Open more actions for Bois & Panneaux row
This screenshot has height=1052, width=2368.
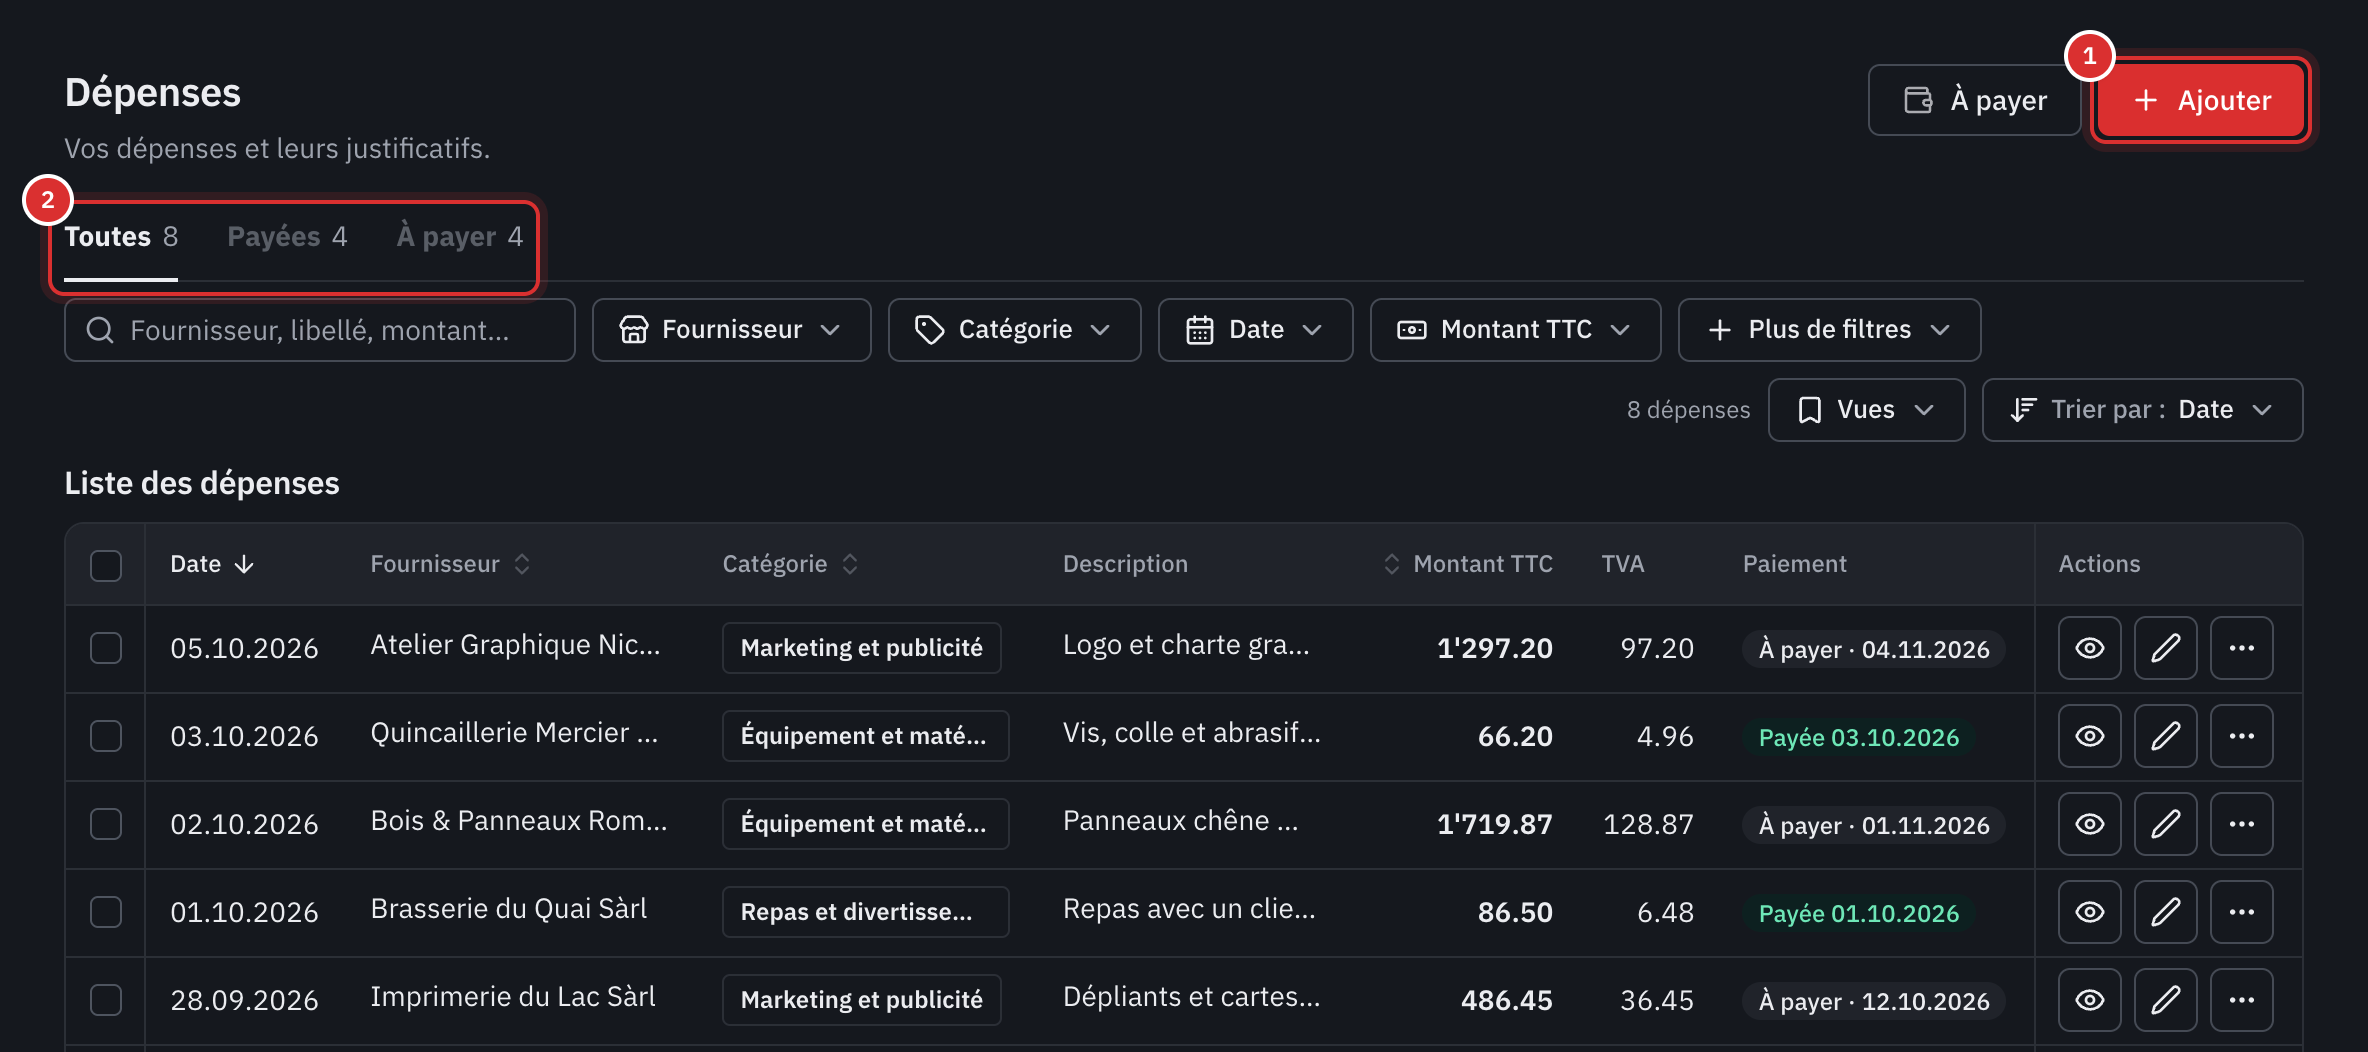click(2241, 824)
